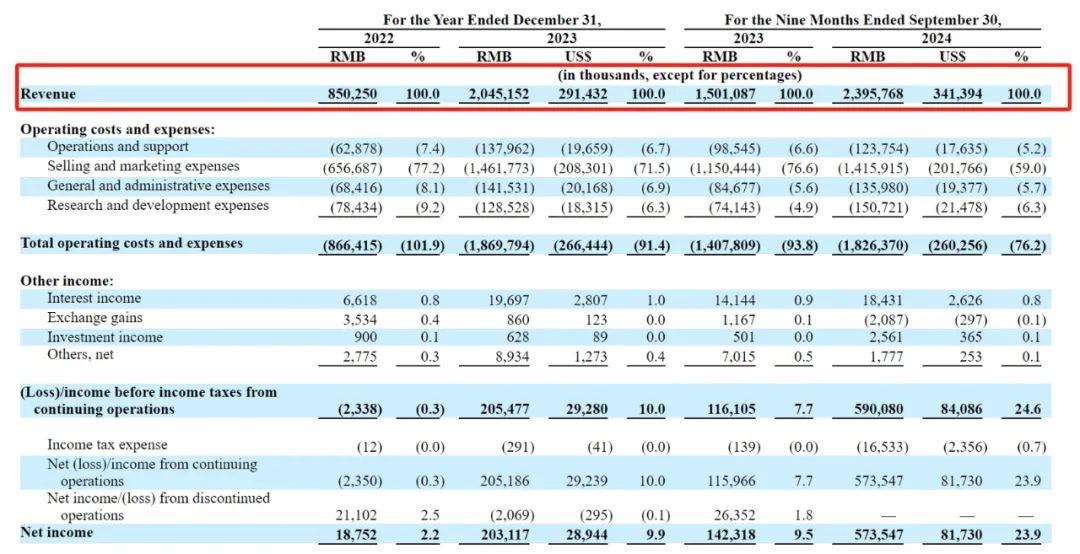Select the "Interest income" row label
The image size is (1080, 554).
pyautogui.click(x=94, y=298)
